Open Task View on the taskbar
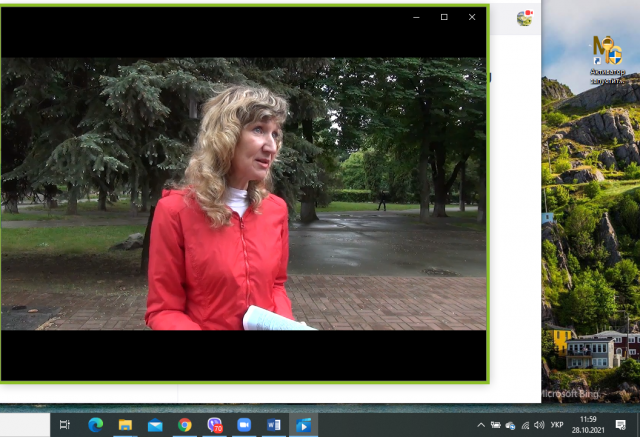640x437 pixels. coord(65,425)
